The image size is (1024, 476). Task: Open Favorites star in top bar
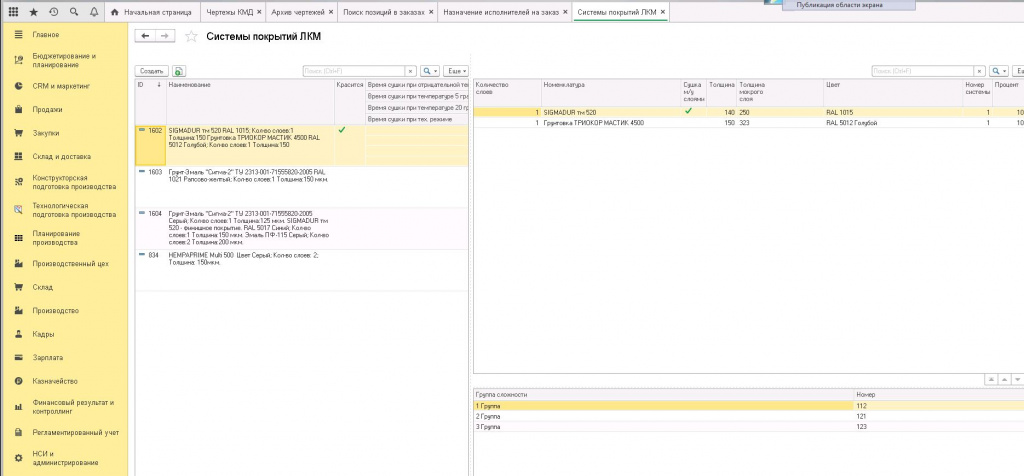click(33, 12)
